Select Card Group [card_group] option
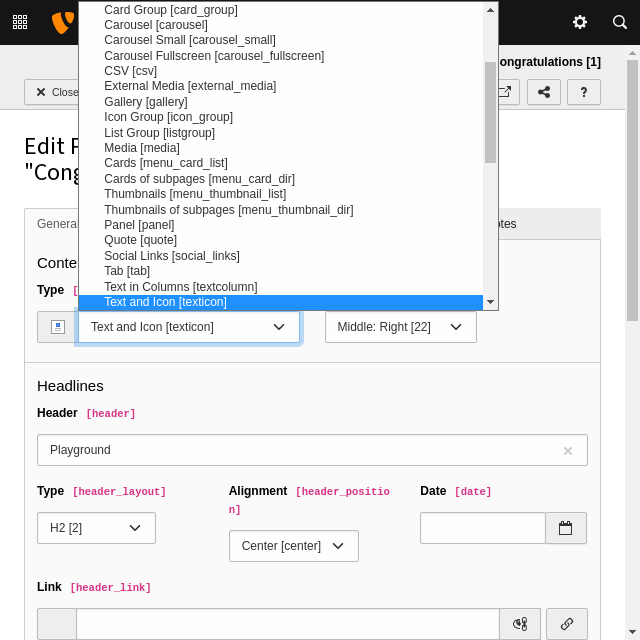This screenshot has height=640, width=640. coord(281,10)
